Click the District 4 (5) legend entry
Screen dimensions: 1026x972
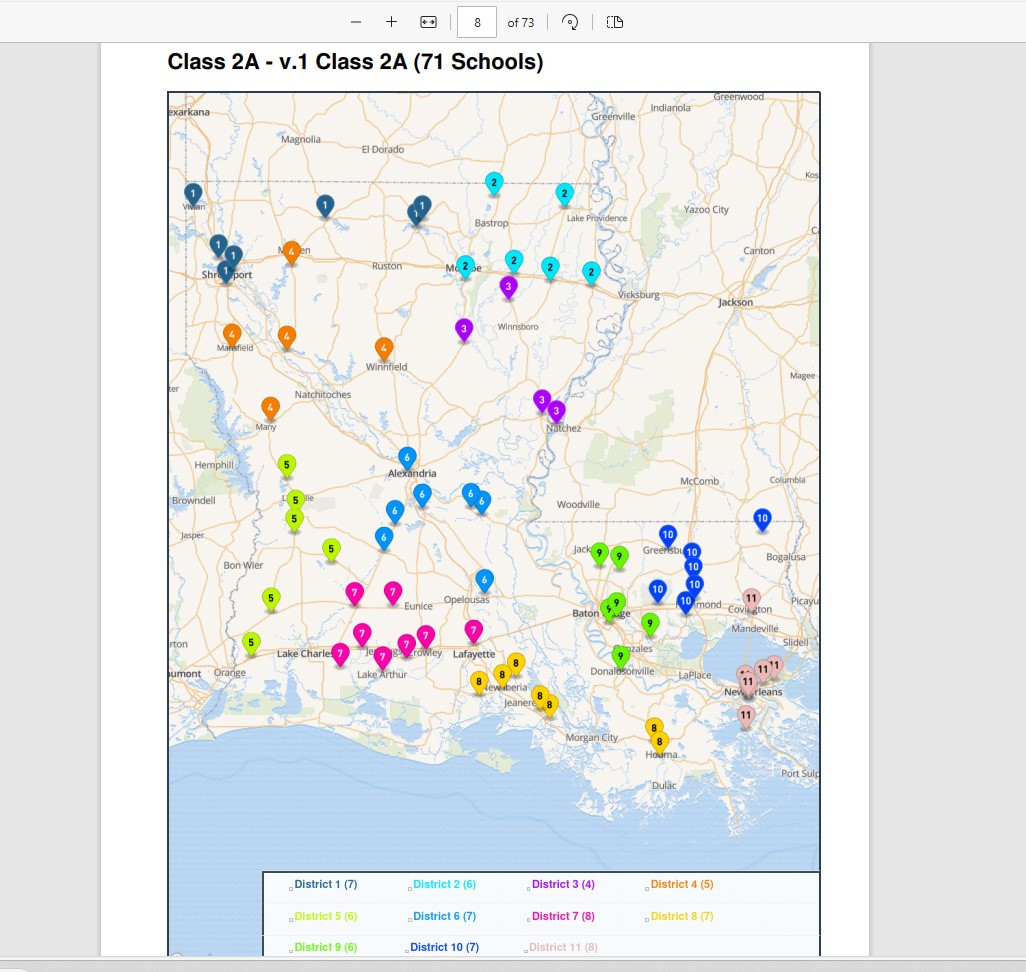tap(682, 884)
